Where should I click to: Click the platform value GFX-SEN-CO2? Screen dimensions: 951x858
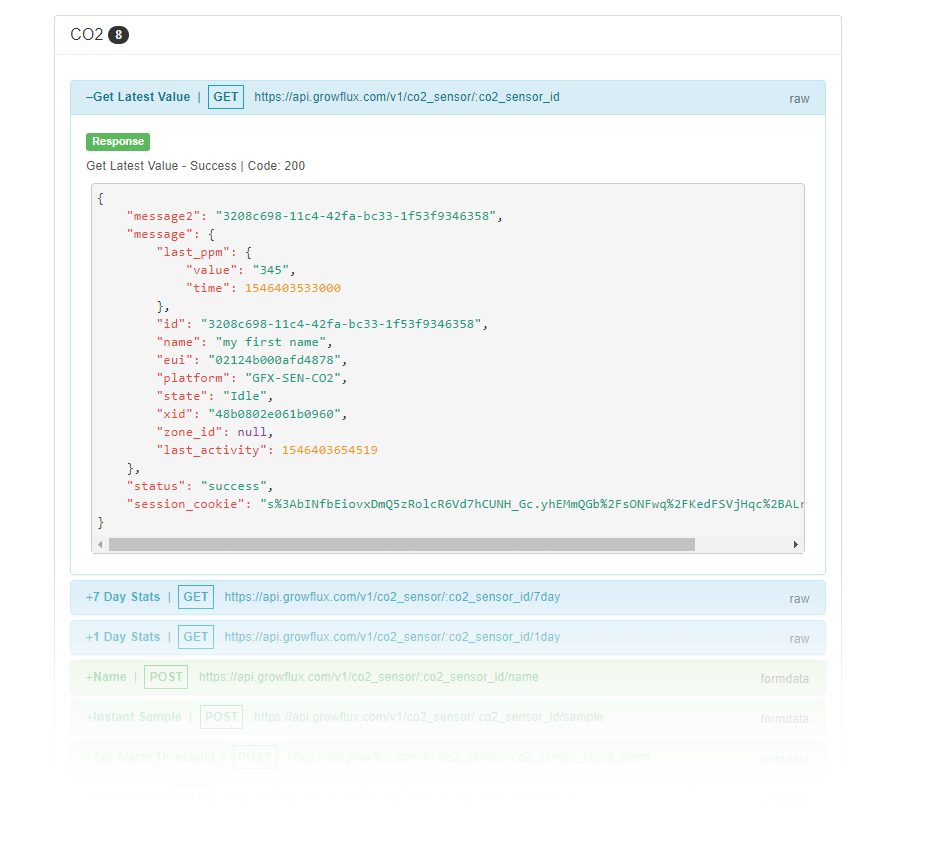tap(293, 378)
